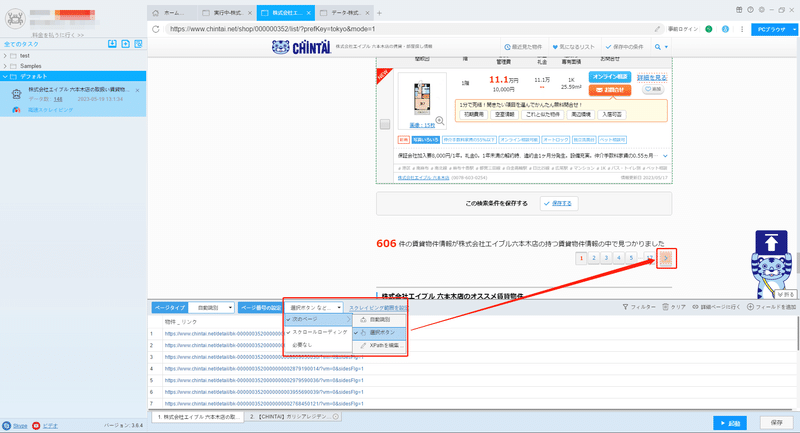Open the 高速スクレイピング link
Image resolution: width=800 pixels, height=433 pixels.
pyautogui.click(x=51, y=110)
